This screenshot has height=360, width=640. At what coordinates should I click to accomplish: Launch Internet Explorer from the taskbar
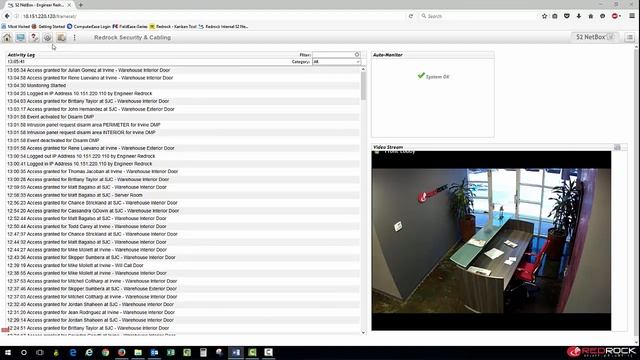(89, 352)
